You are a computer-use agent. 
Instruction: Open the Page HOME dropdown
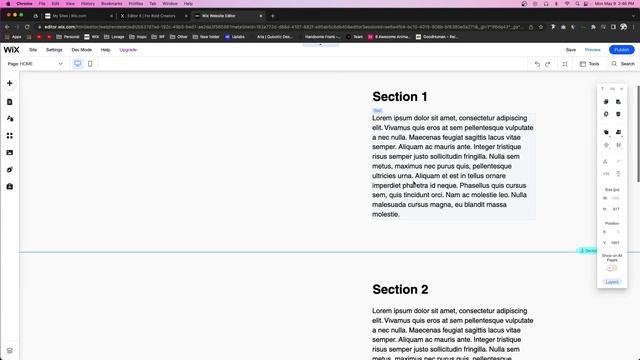(x=35, y=64)
